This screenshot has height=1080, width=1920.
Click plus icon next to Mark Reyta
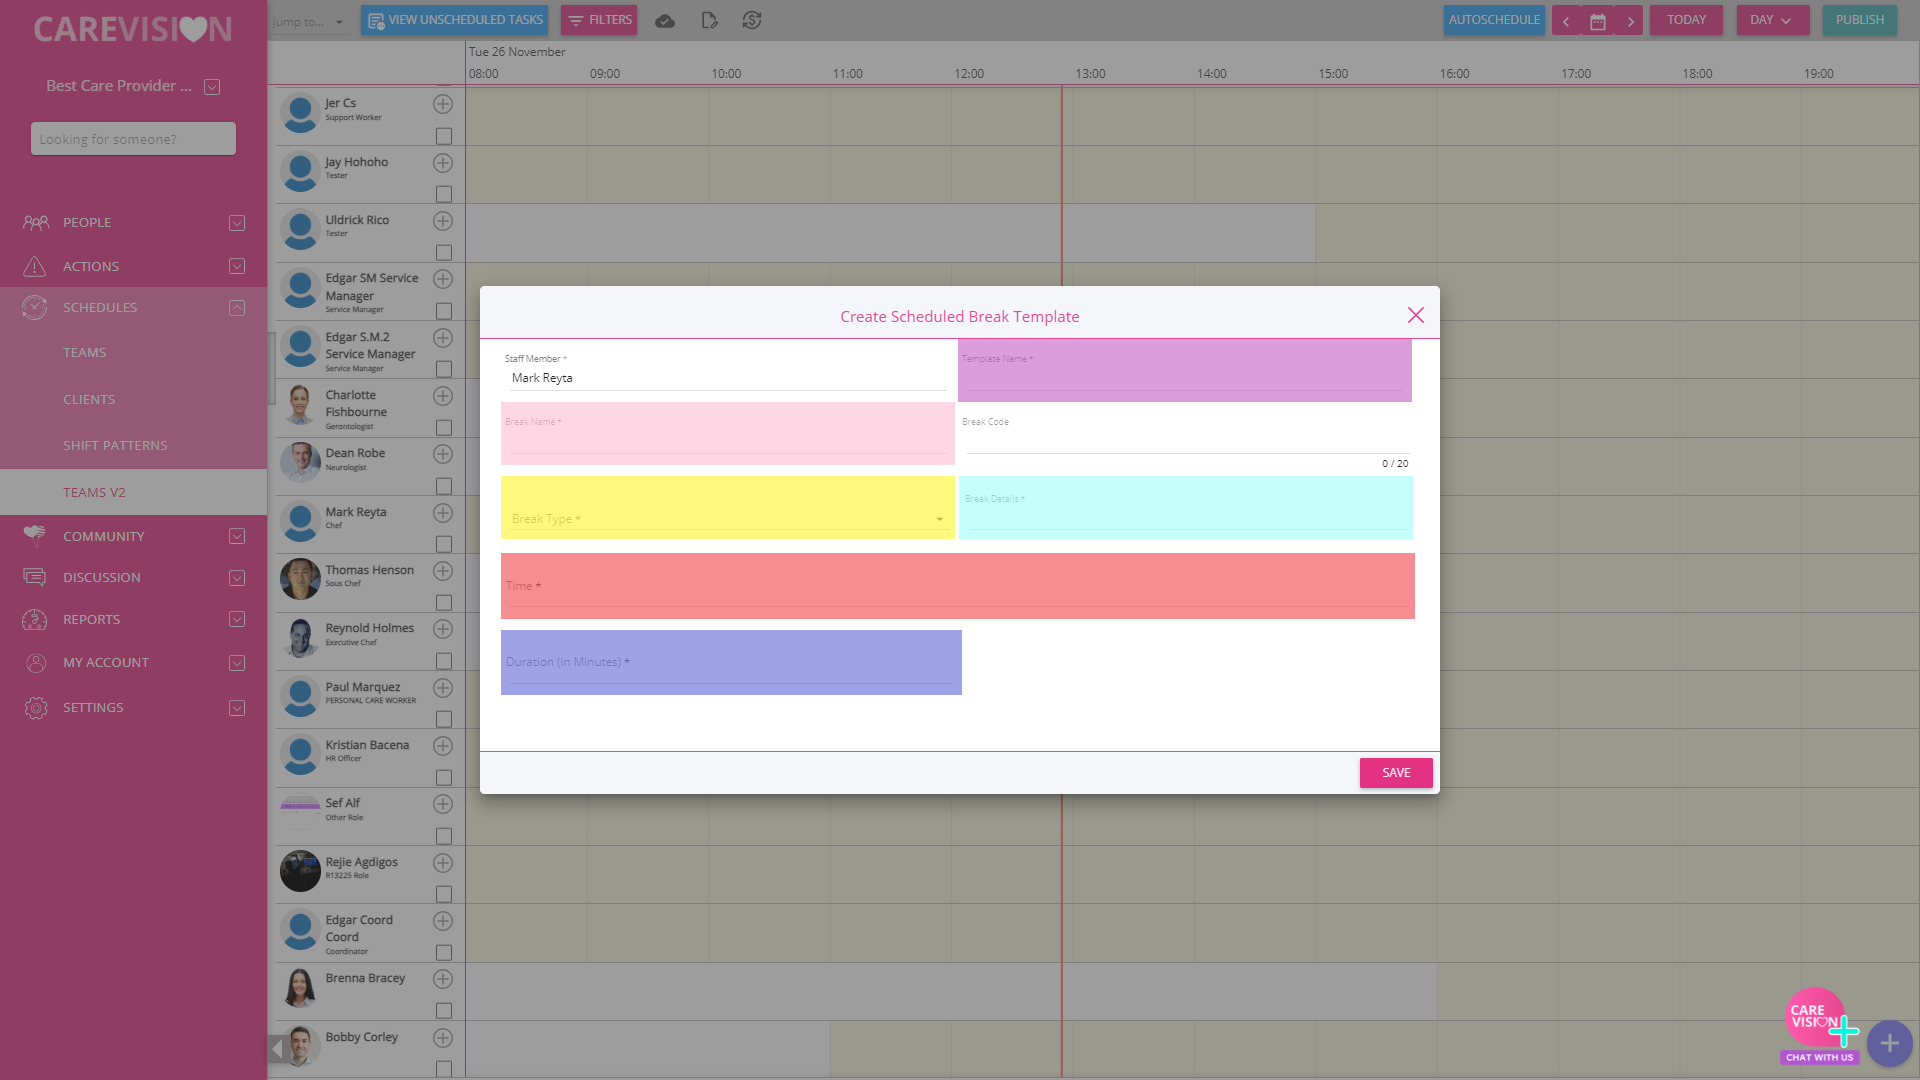[443, 513]
